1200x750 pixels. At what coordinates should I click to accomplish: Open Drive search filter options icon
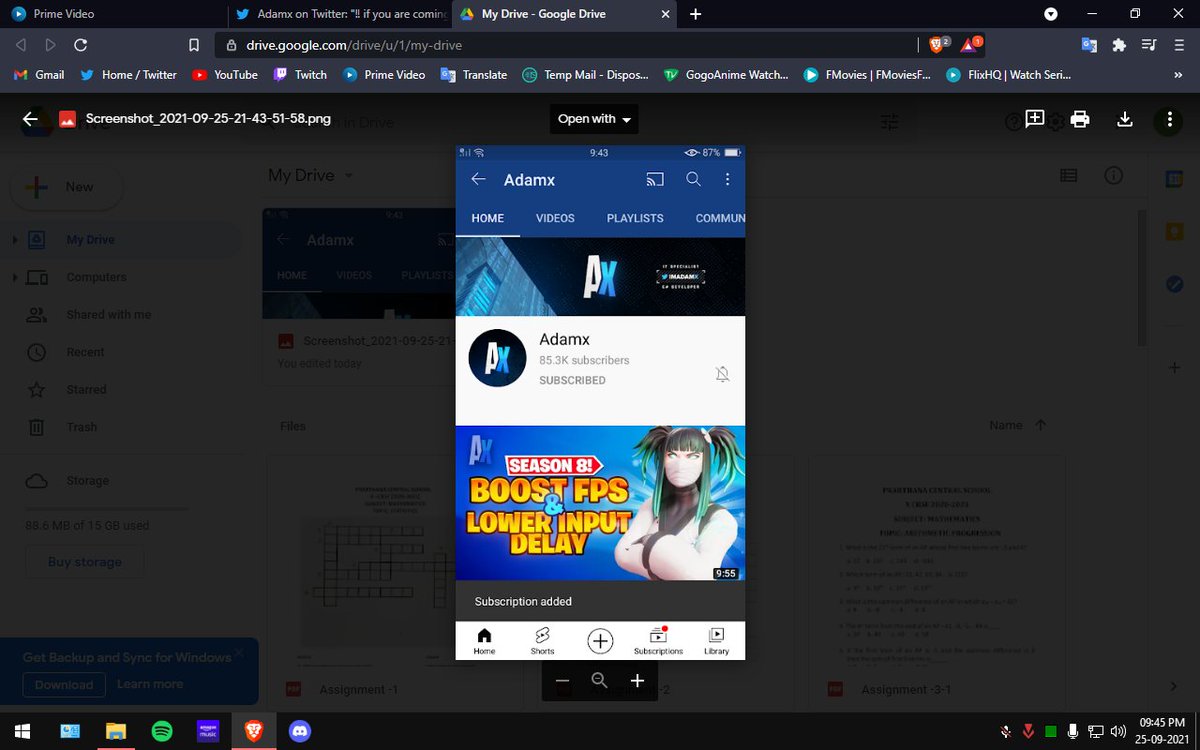[890, 122]
